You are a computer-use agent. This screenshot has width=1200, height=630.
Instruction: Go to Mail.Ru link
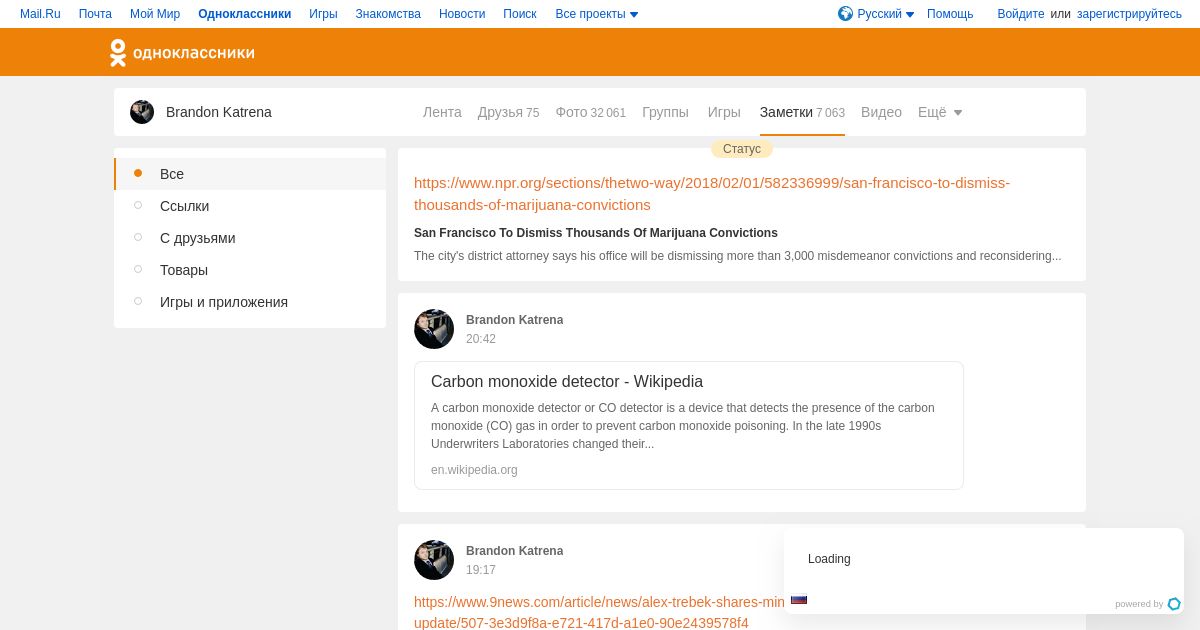[40, 14]
